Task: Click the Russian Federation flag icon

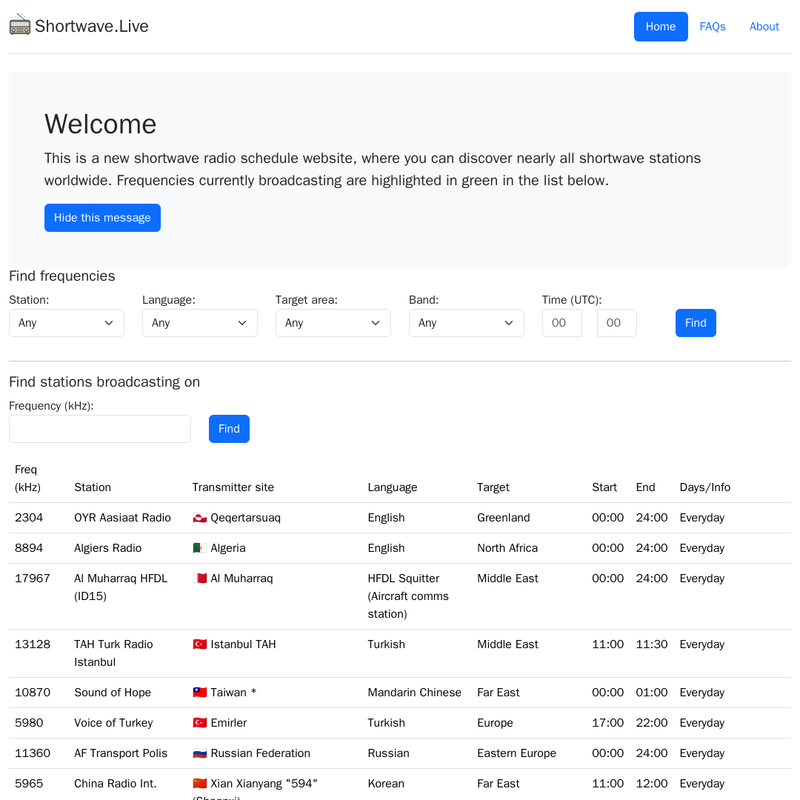Action: coord(200,753)
